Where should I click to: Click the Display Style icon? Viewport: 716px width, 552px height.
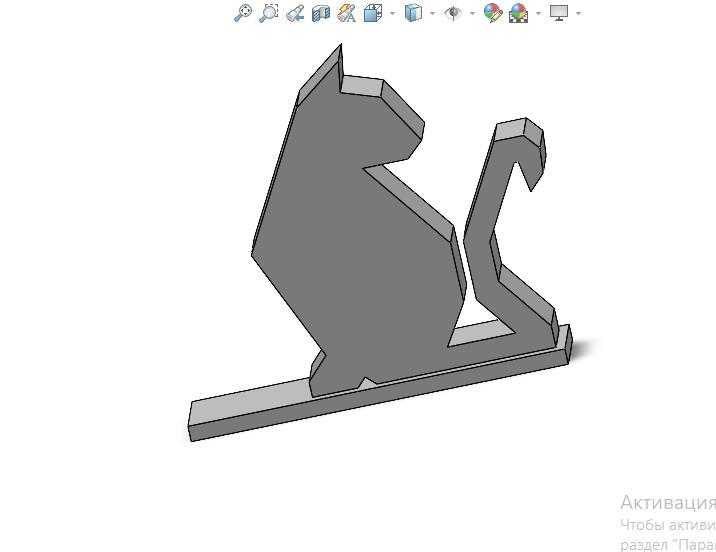[x=413, y=13]
